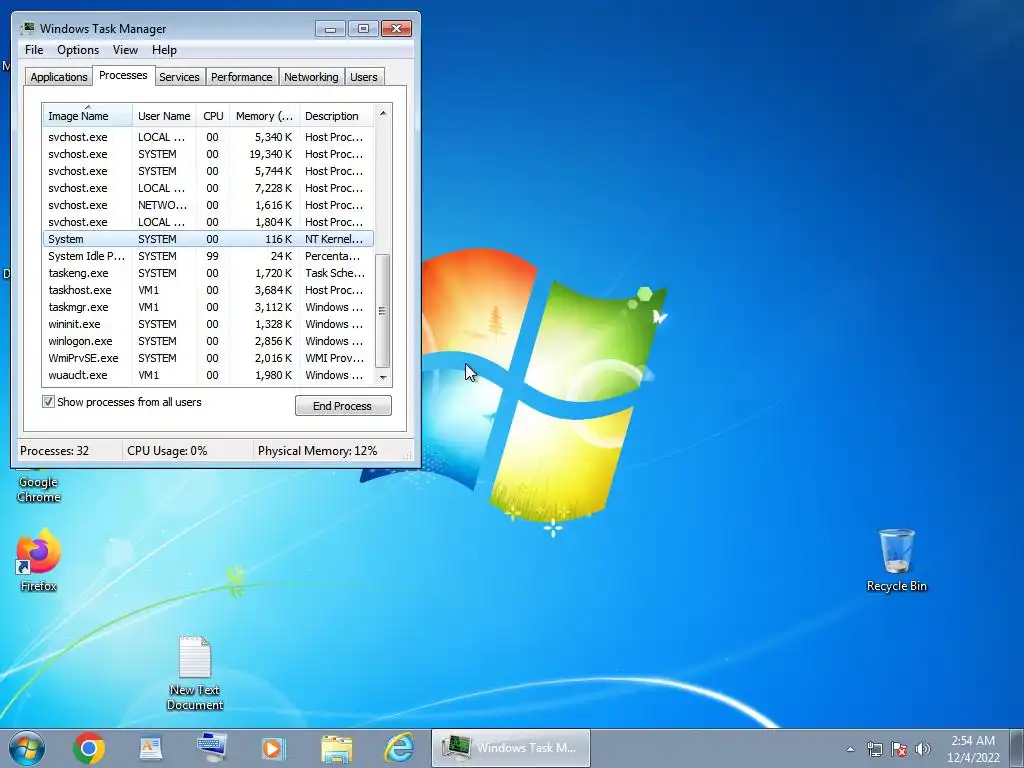The height and width of the screenshot is (768, 1024).
Task: Switch to the Performance tab
Action: tap(241, 76)
